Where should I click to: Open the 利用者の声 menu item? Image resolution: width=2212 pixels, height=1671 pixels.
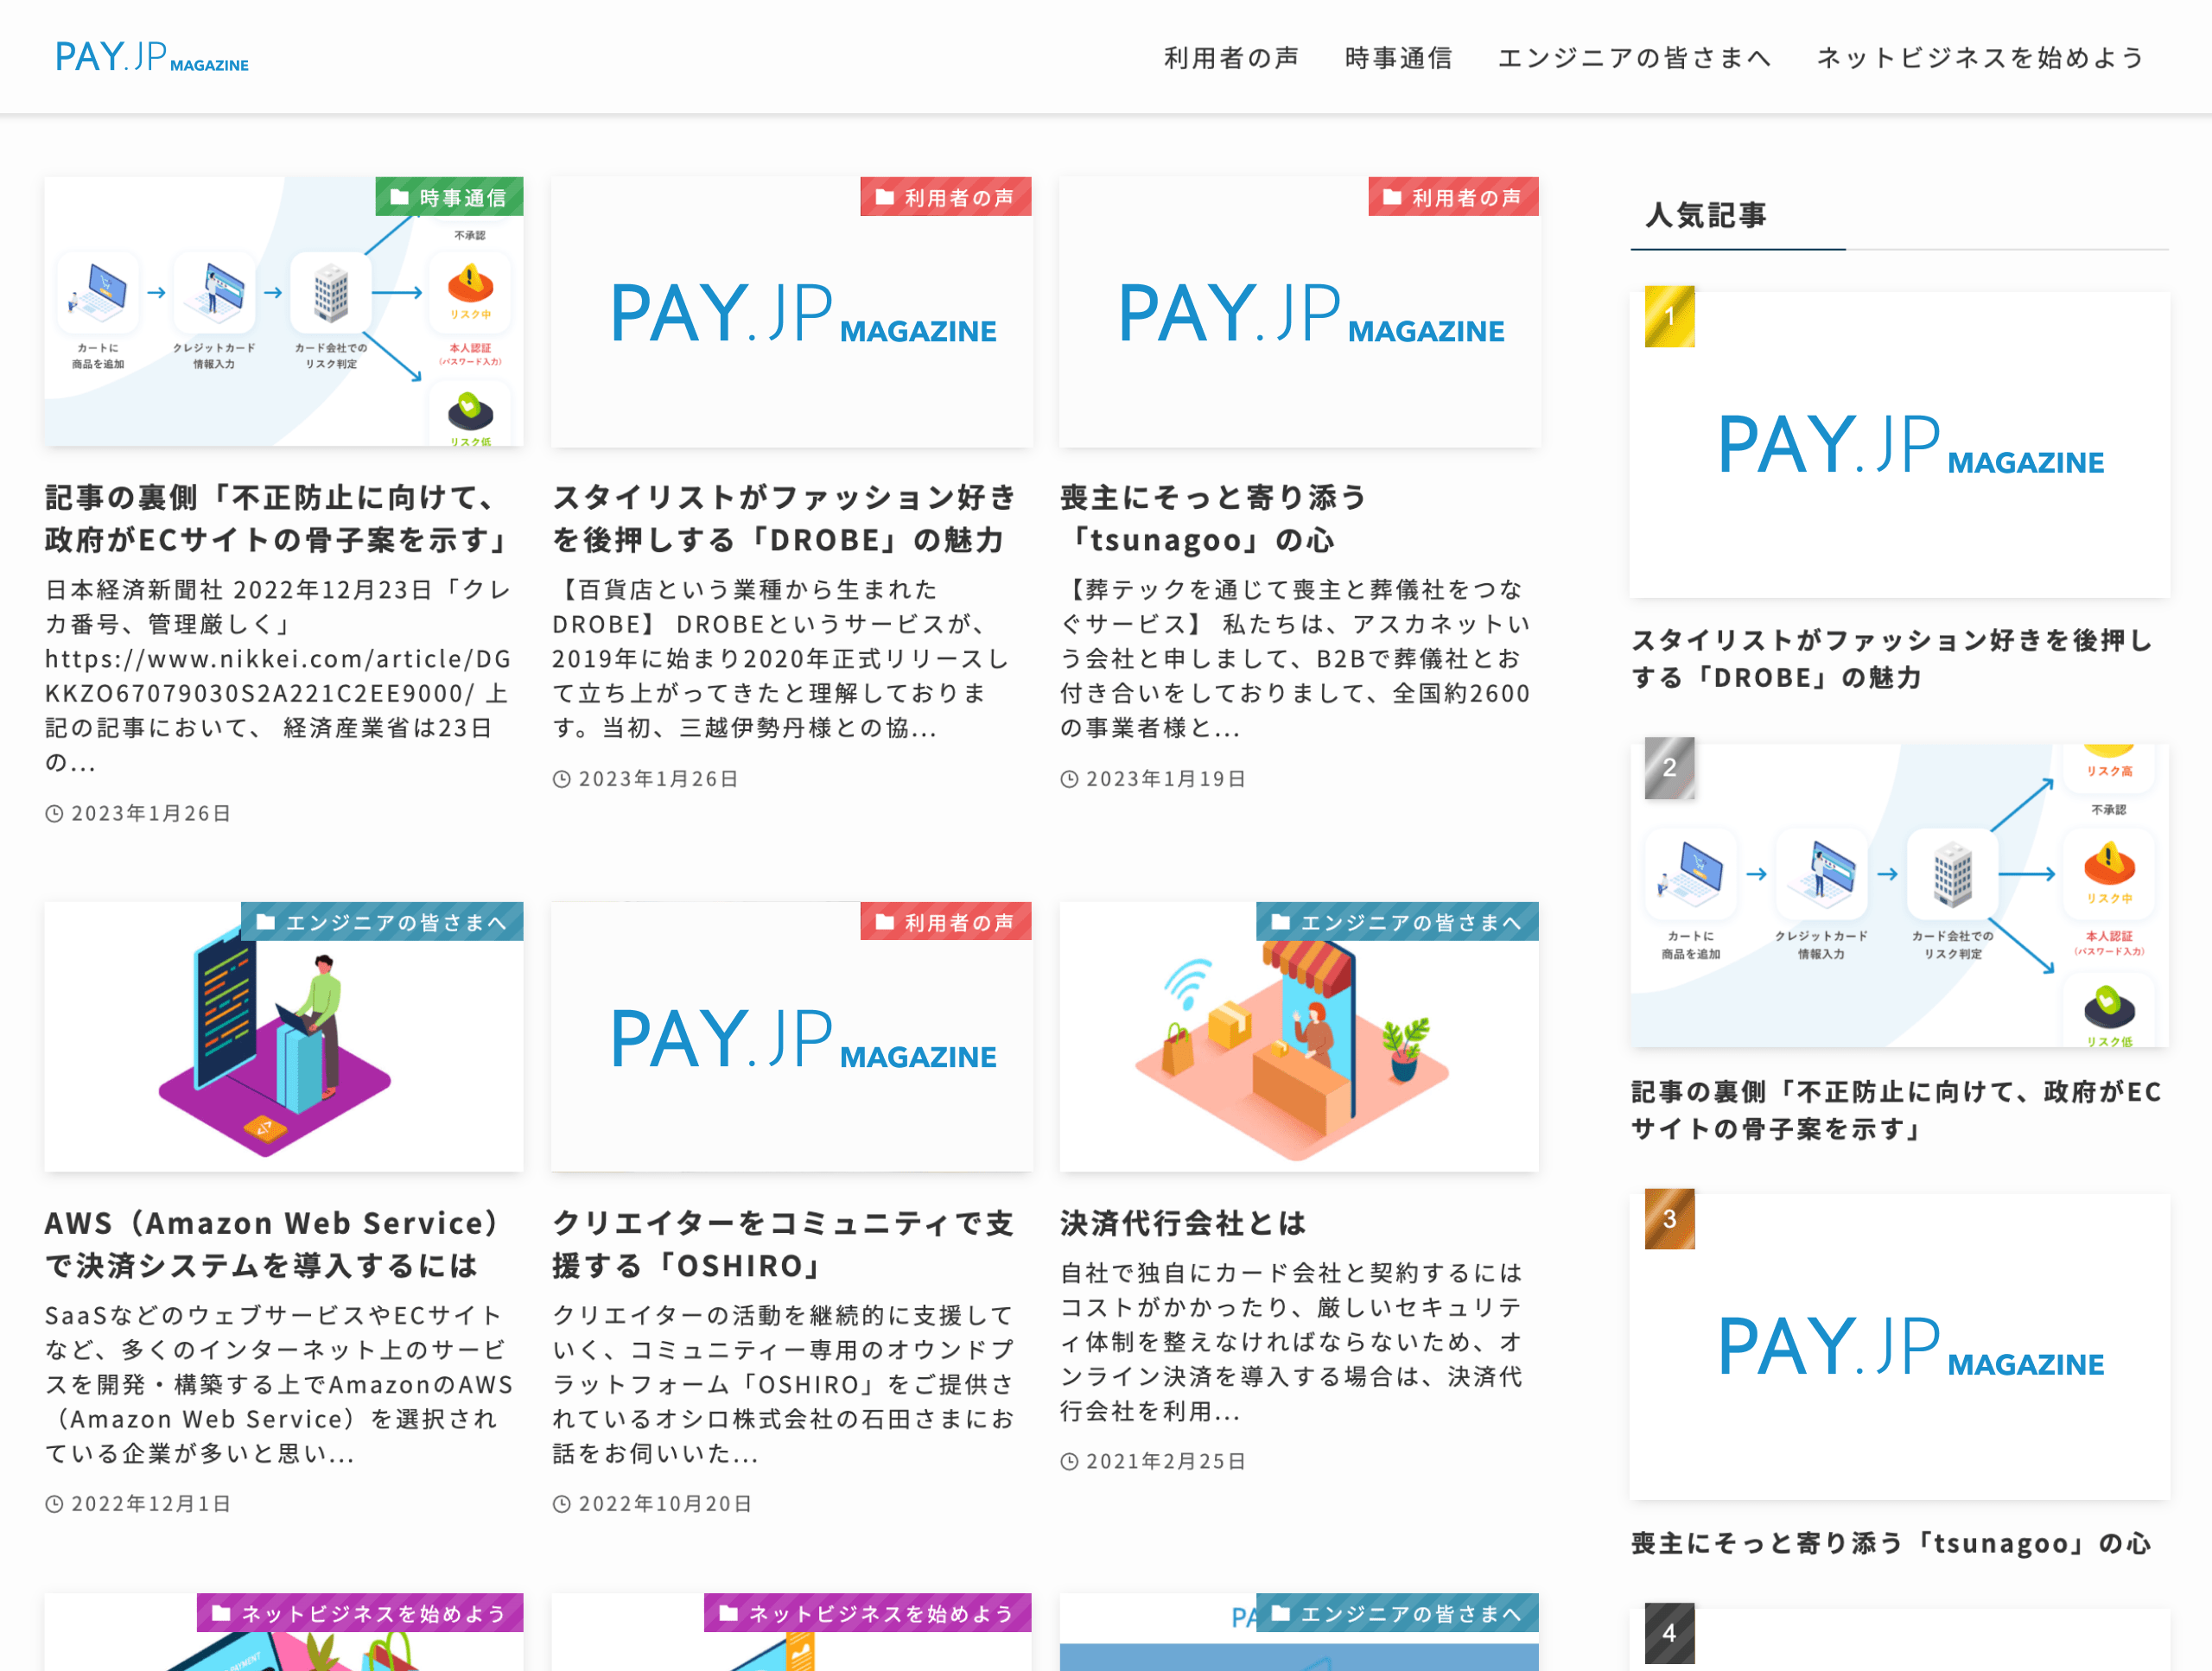1231,58
